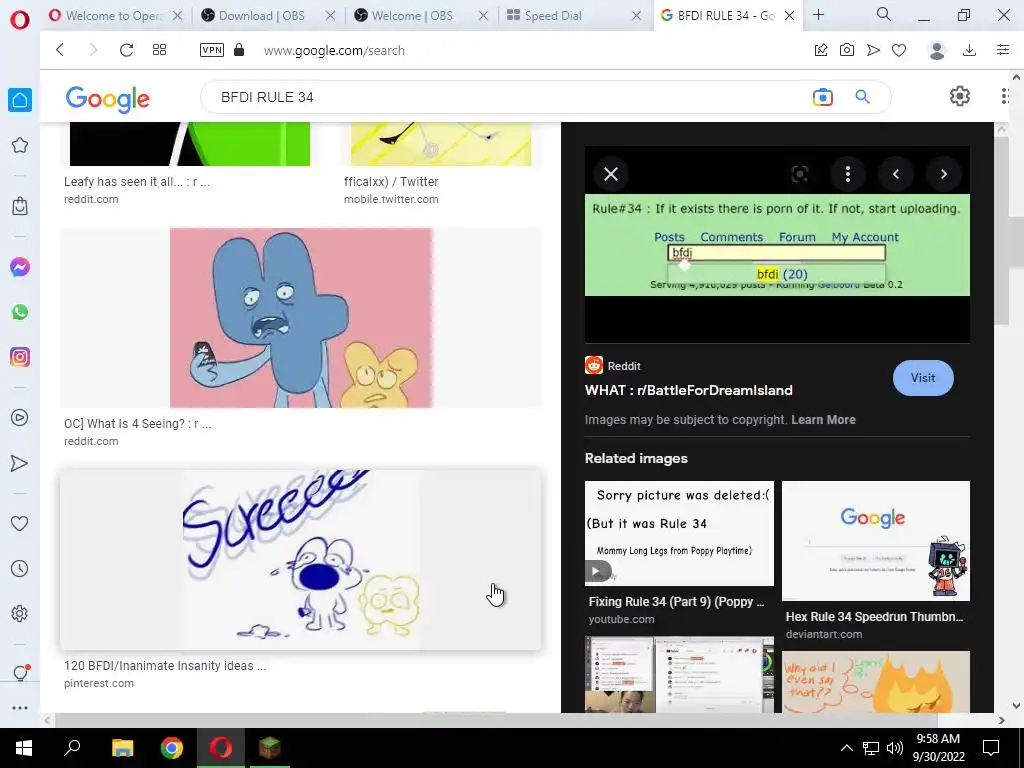Viewport: 1024px width, 768px height.
Task: Click the Google logo
Action: pyautogui.click(x=108, y=99)
